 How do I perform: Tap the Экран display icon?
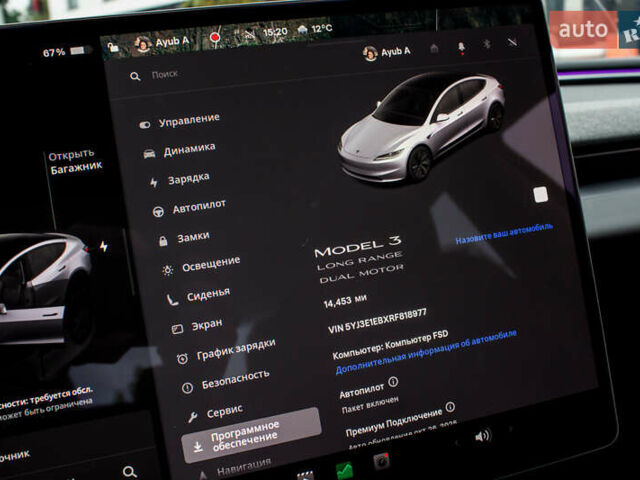coord(177,327)
